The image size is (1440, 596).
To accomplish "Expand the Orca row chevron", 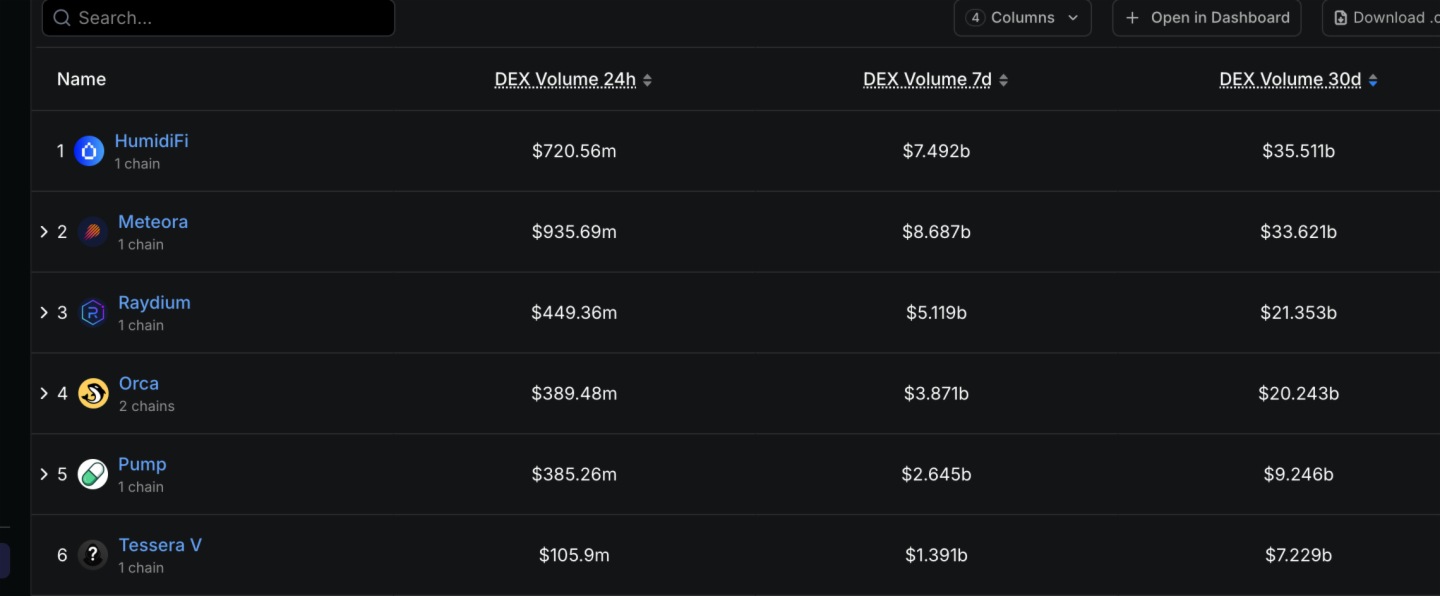I will point(44,394).
